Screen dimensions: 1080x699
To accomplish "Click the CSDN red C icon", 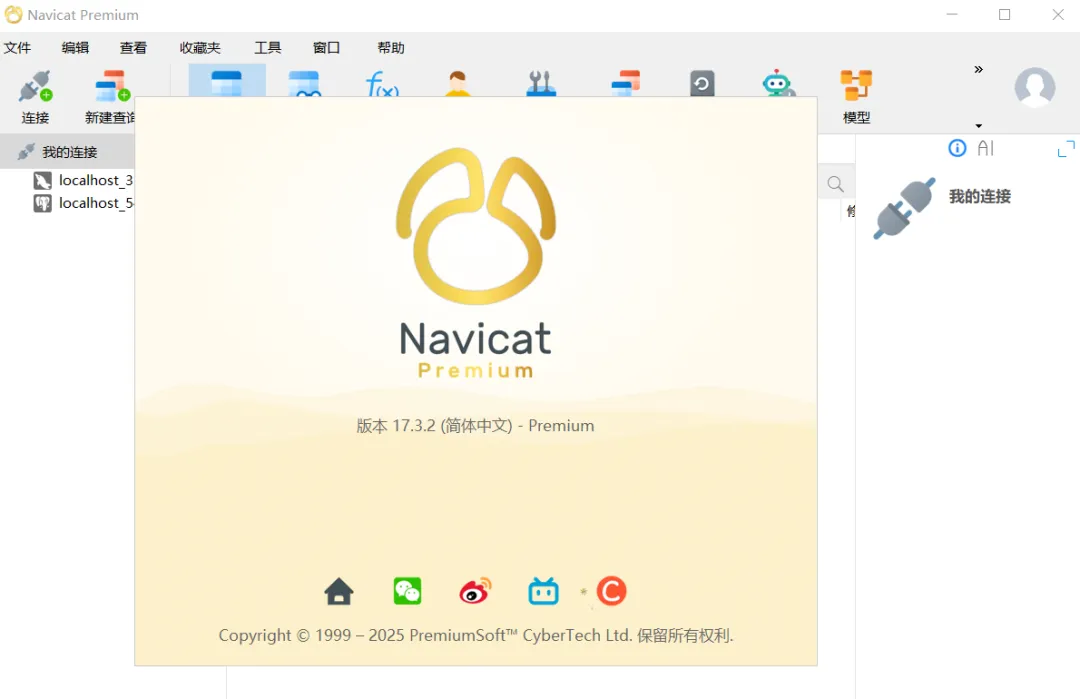I will click(x=612, y=592).
